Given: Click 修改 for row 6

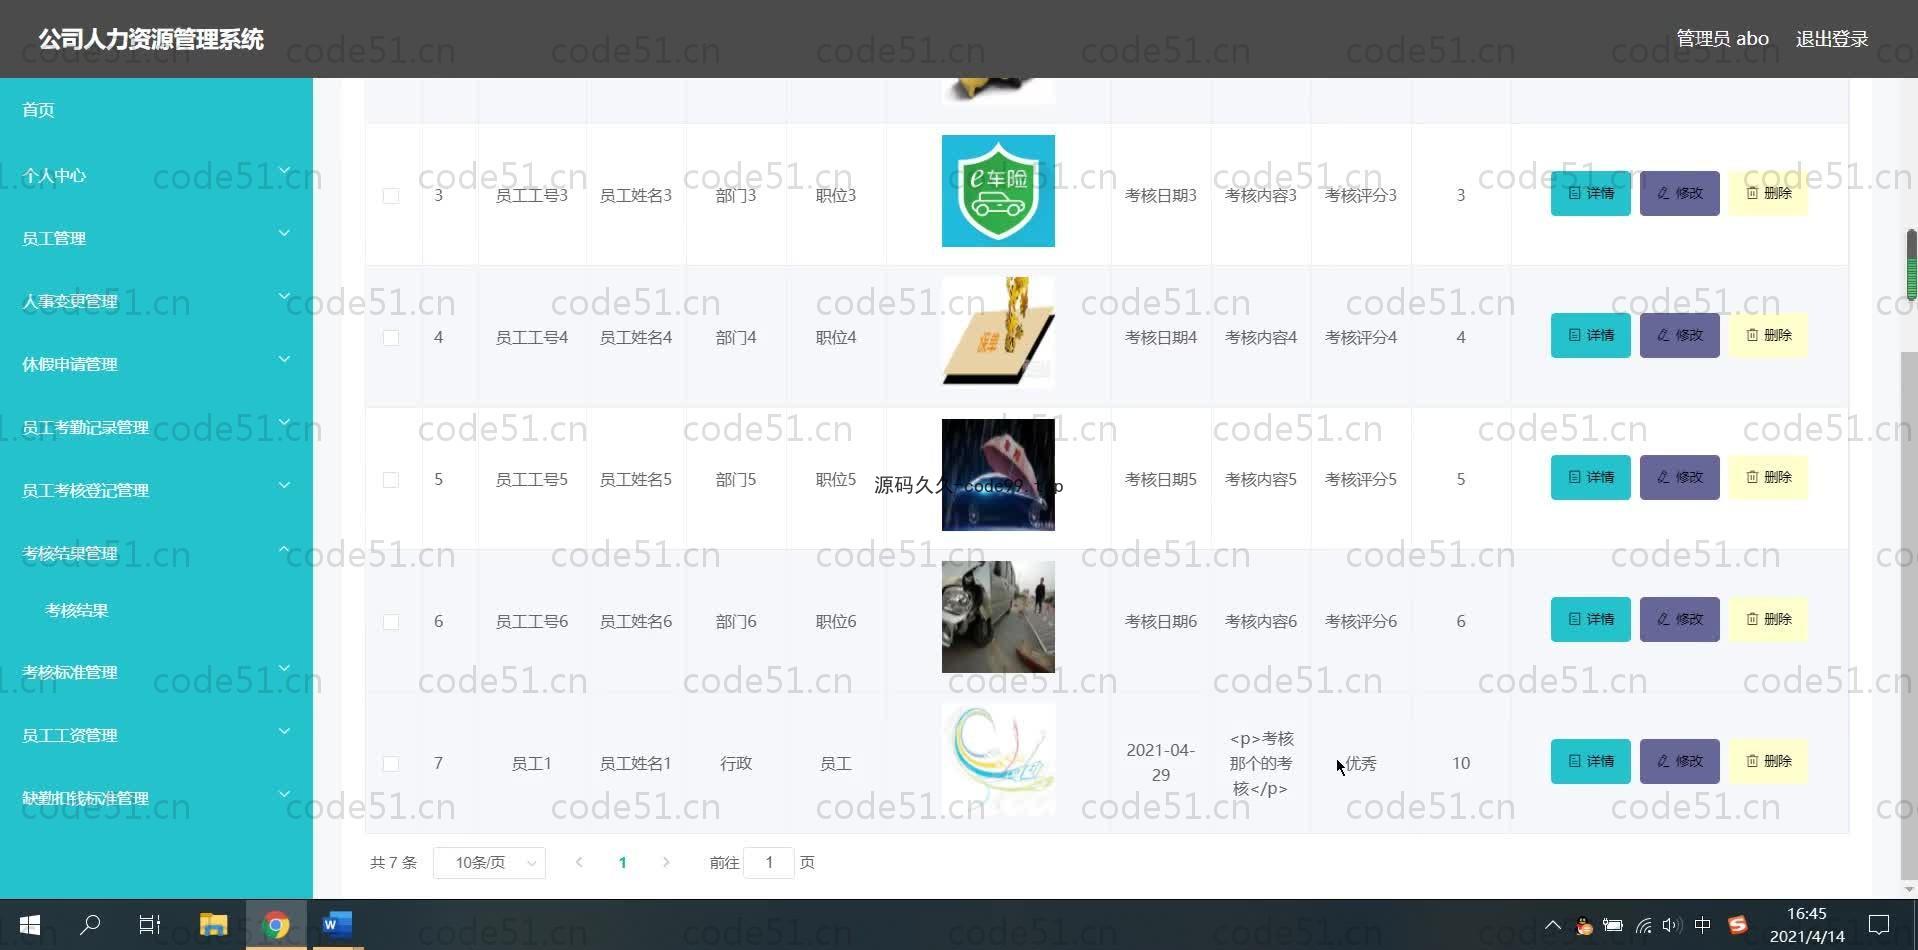Looking at the screenshot, I should 1679,619.
